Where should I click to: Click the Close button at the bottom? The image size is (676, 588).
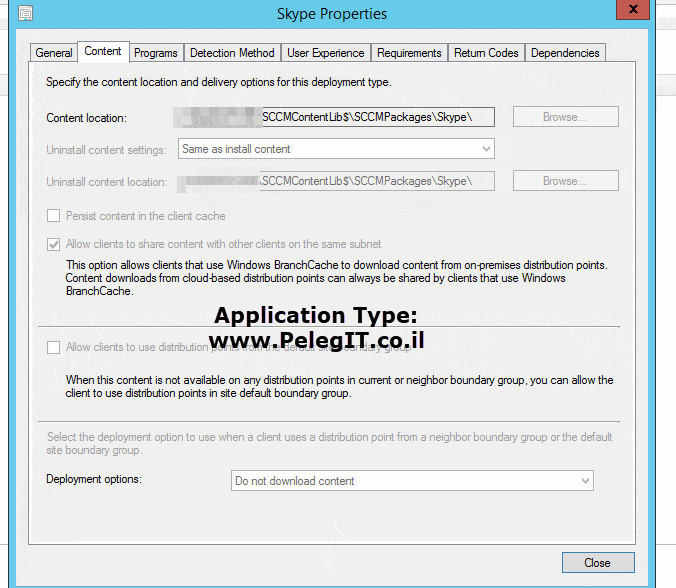(598, 563)
